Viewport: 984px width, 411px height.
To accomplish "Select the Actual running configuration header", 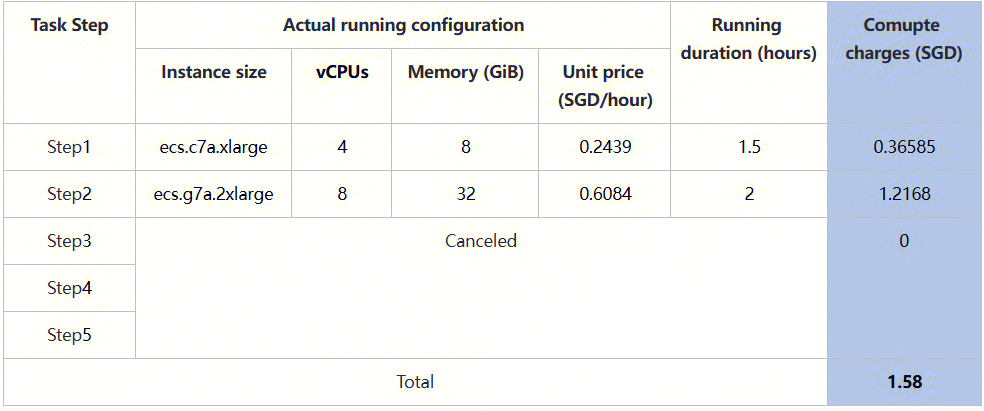I will click(x=403, y=24).
